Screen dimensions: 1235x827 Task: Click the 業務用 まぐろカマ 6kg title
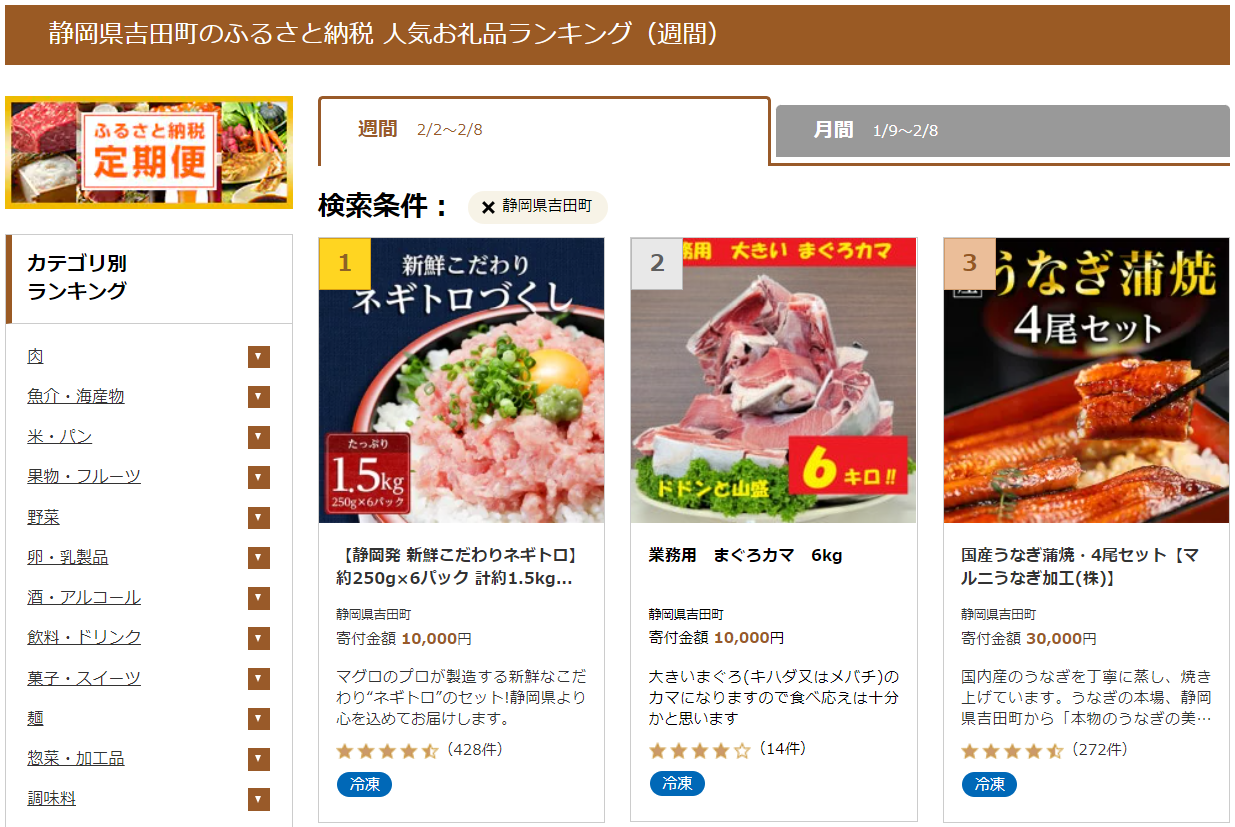[746, 555]
